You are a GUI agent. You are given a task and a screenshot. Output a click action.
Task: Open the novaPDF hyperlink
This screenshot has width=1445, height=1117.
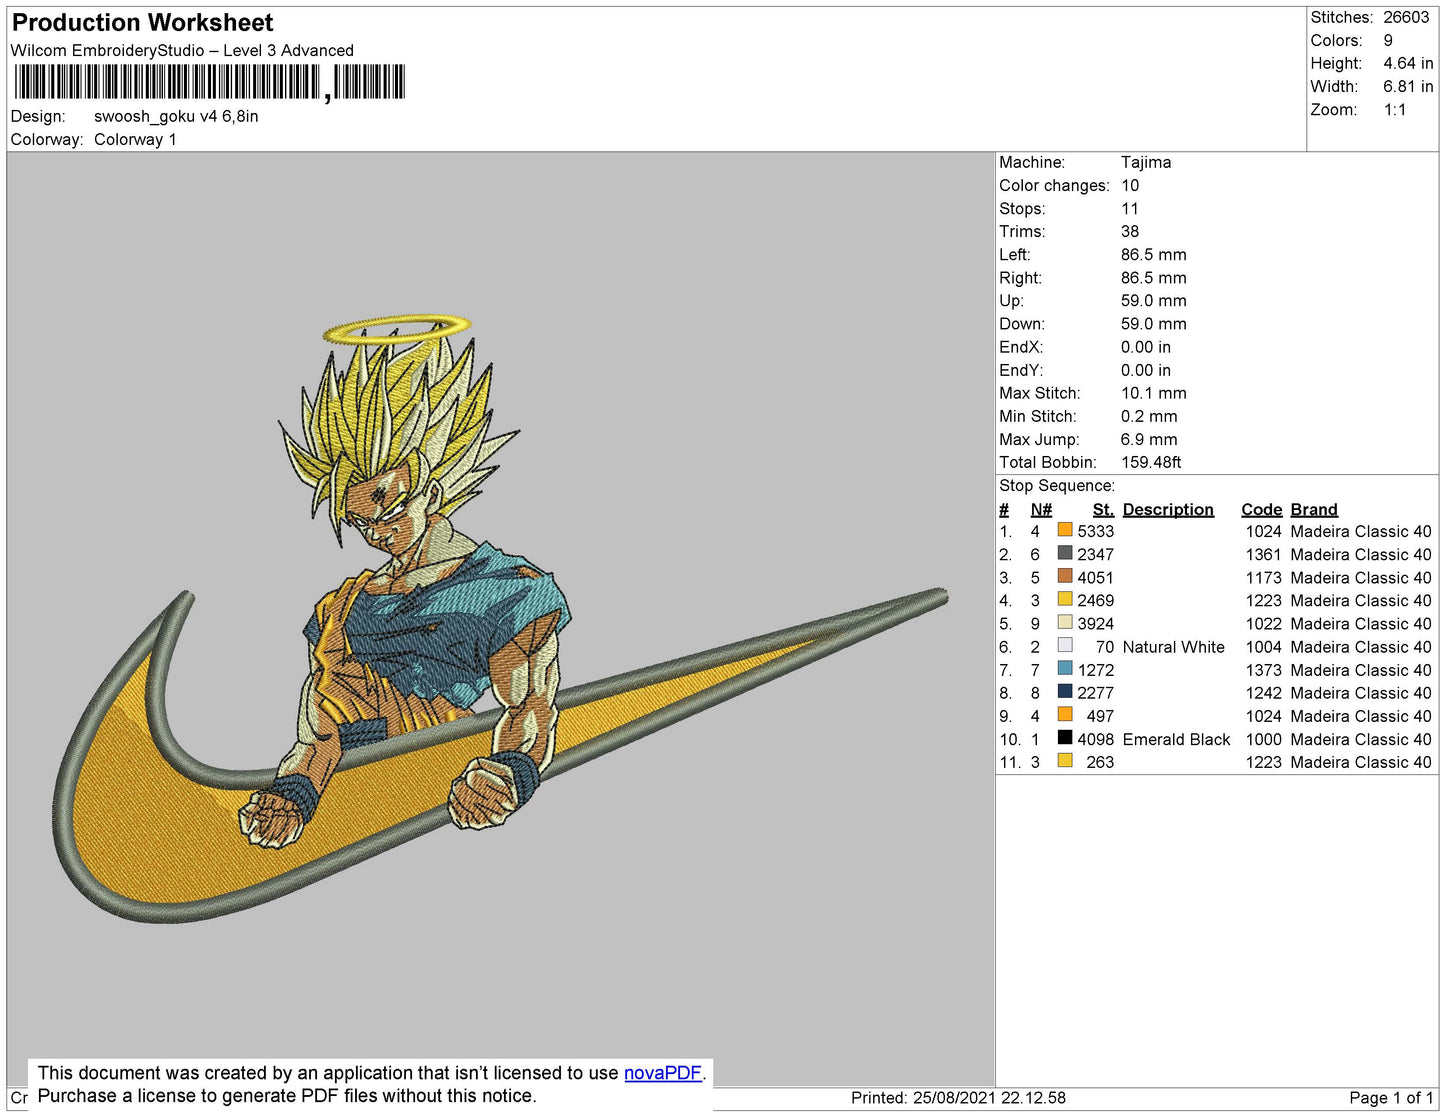tap(662, 1073)
